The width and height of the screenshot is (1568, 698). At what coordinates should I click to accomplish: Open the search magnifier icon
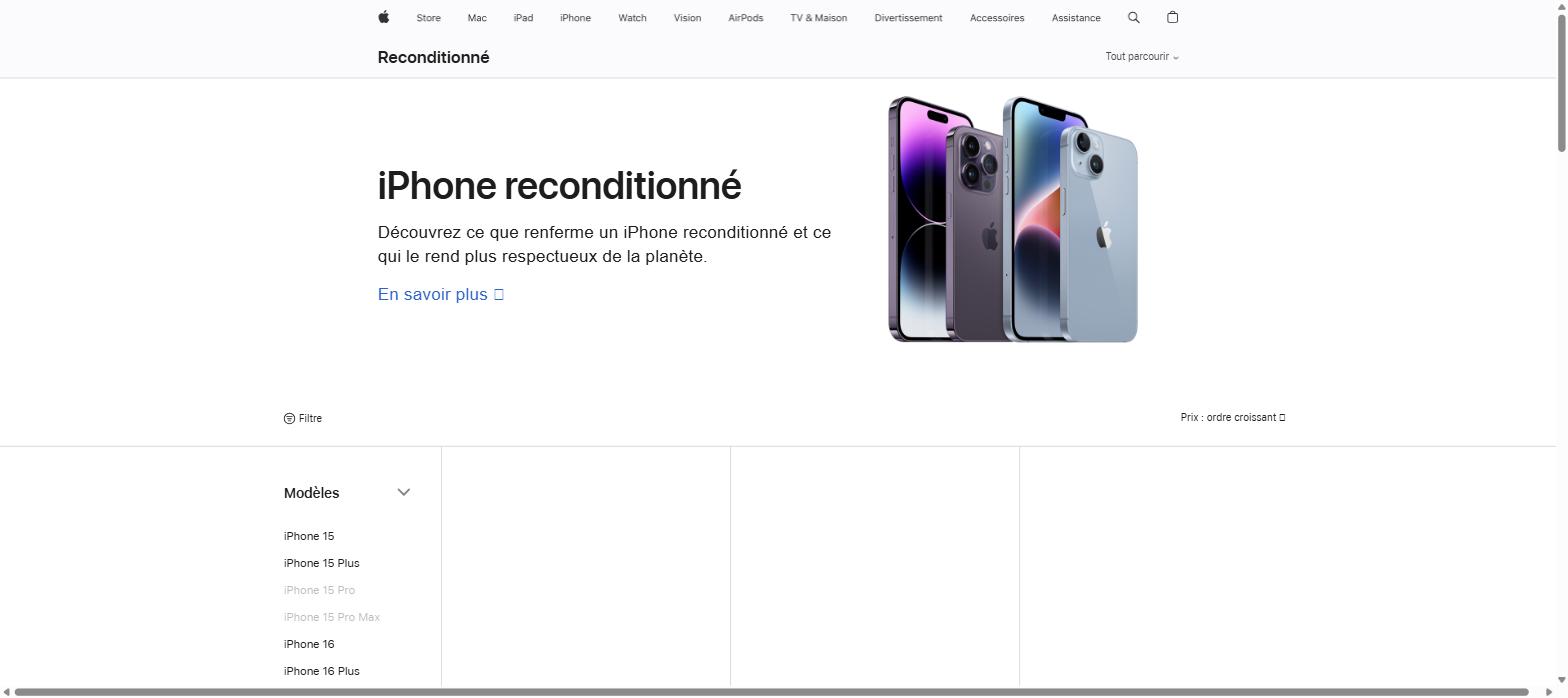[x=1133, y=17]
